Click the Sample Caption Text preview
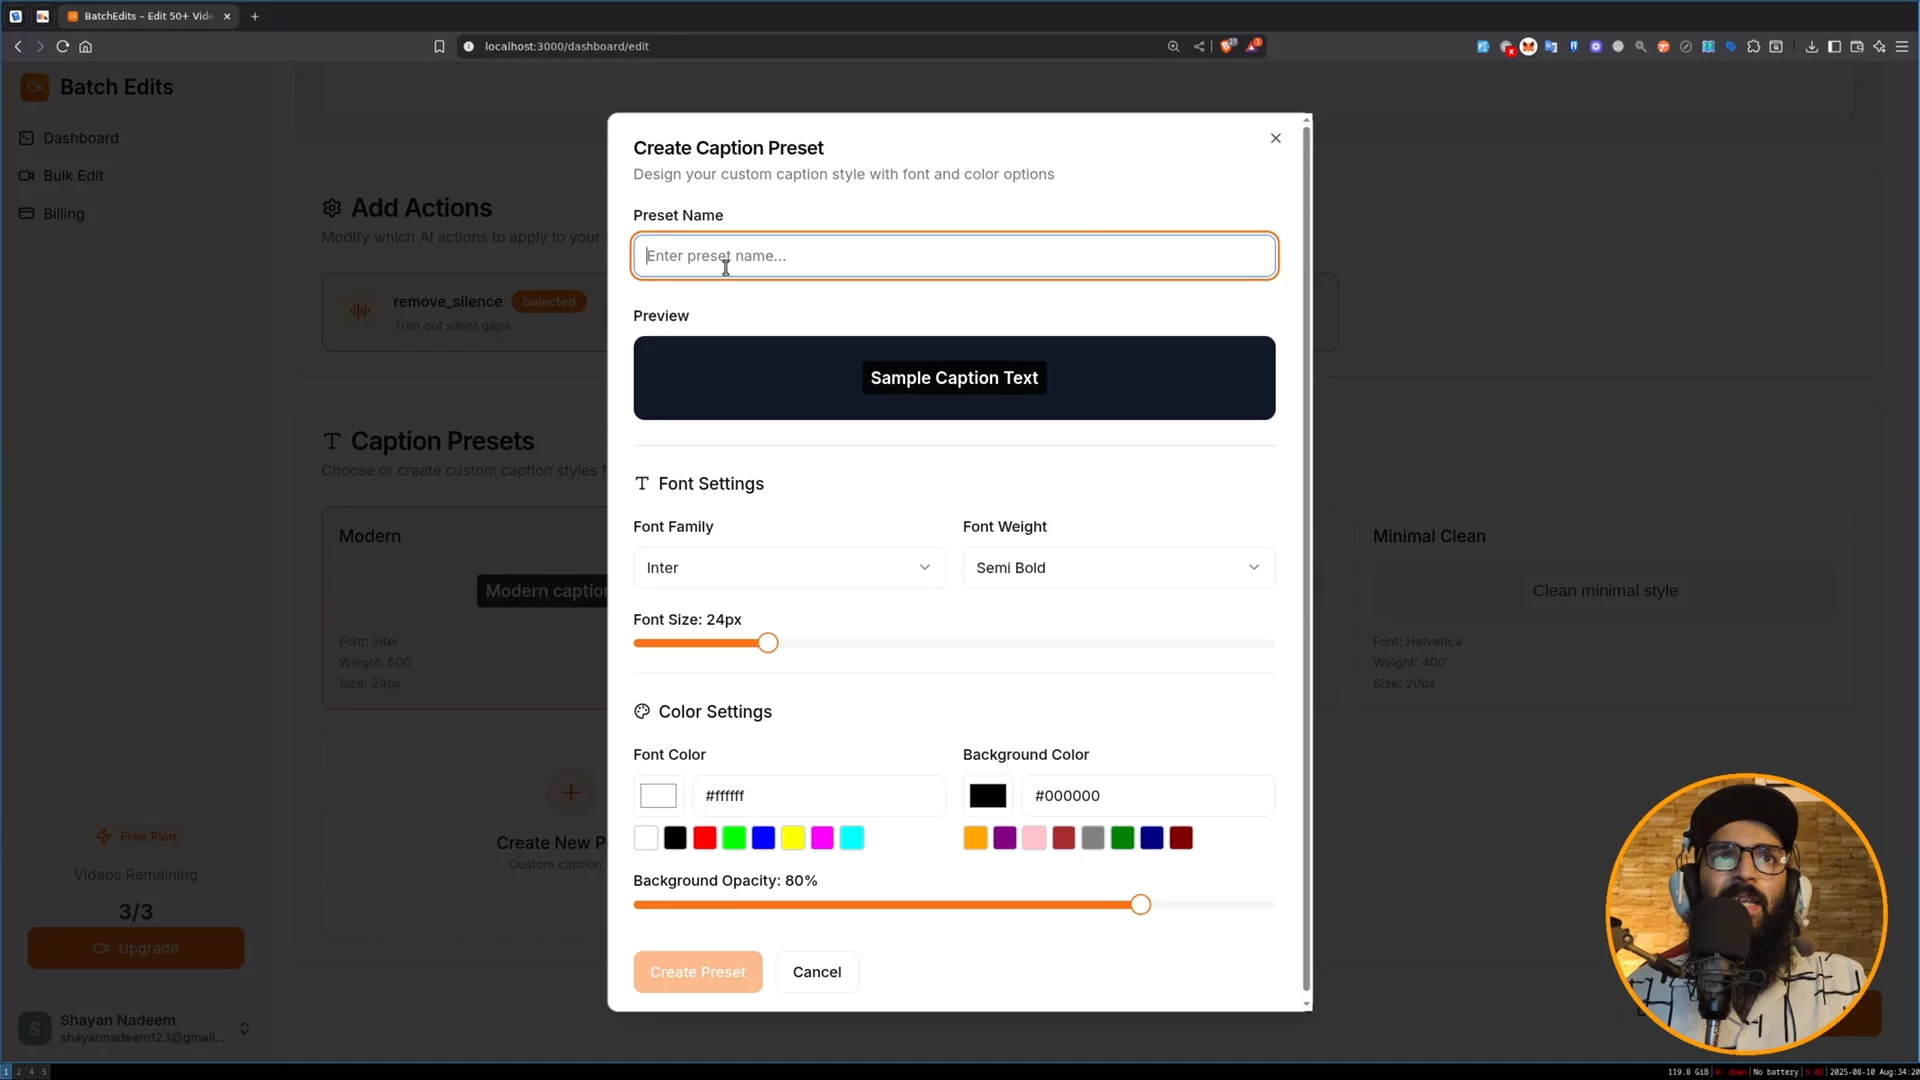The width and height of the screenshot is (1920, 1080). tap(954, 378)
